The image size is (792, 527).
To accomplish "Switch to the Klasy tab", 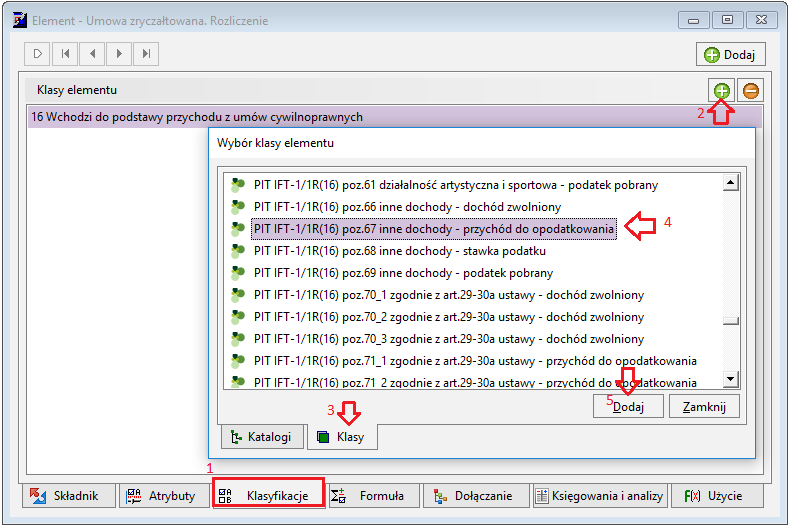I will click(342, 437).
